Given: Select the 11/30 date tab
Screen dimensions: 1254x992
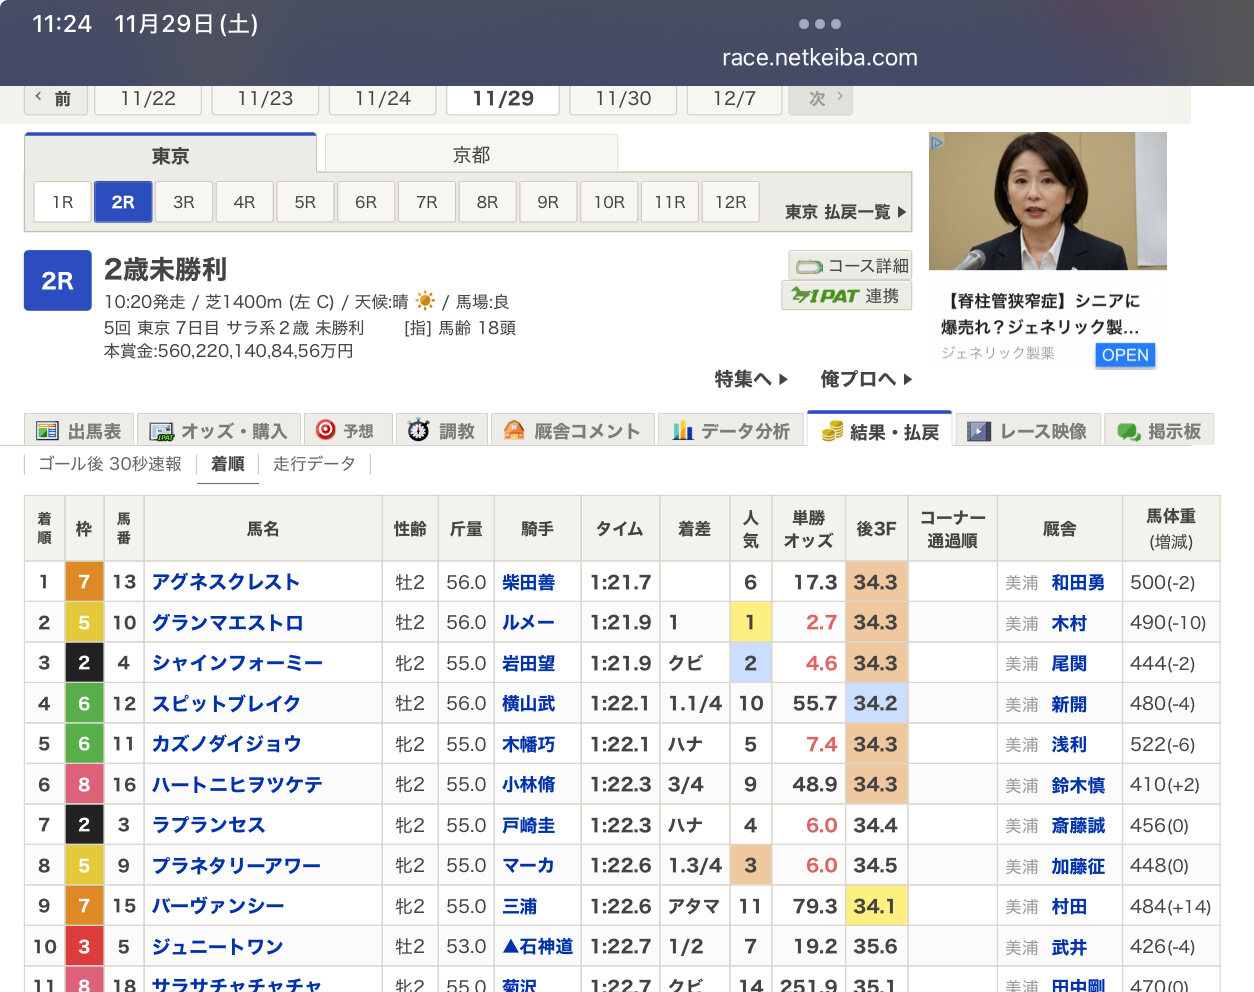Looking at the screenshot, I should (623, 99).
